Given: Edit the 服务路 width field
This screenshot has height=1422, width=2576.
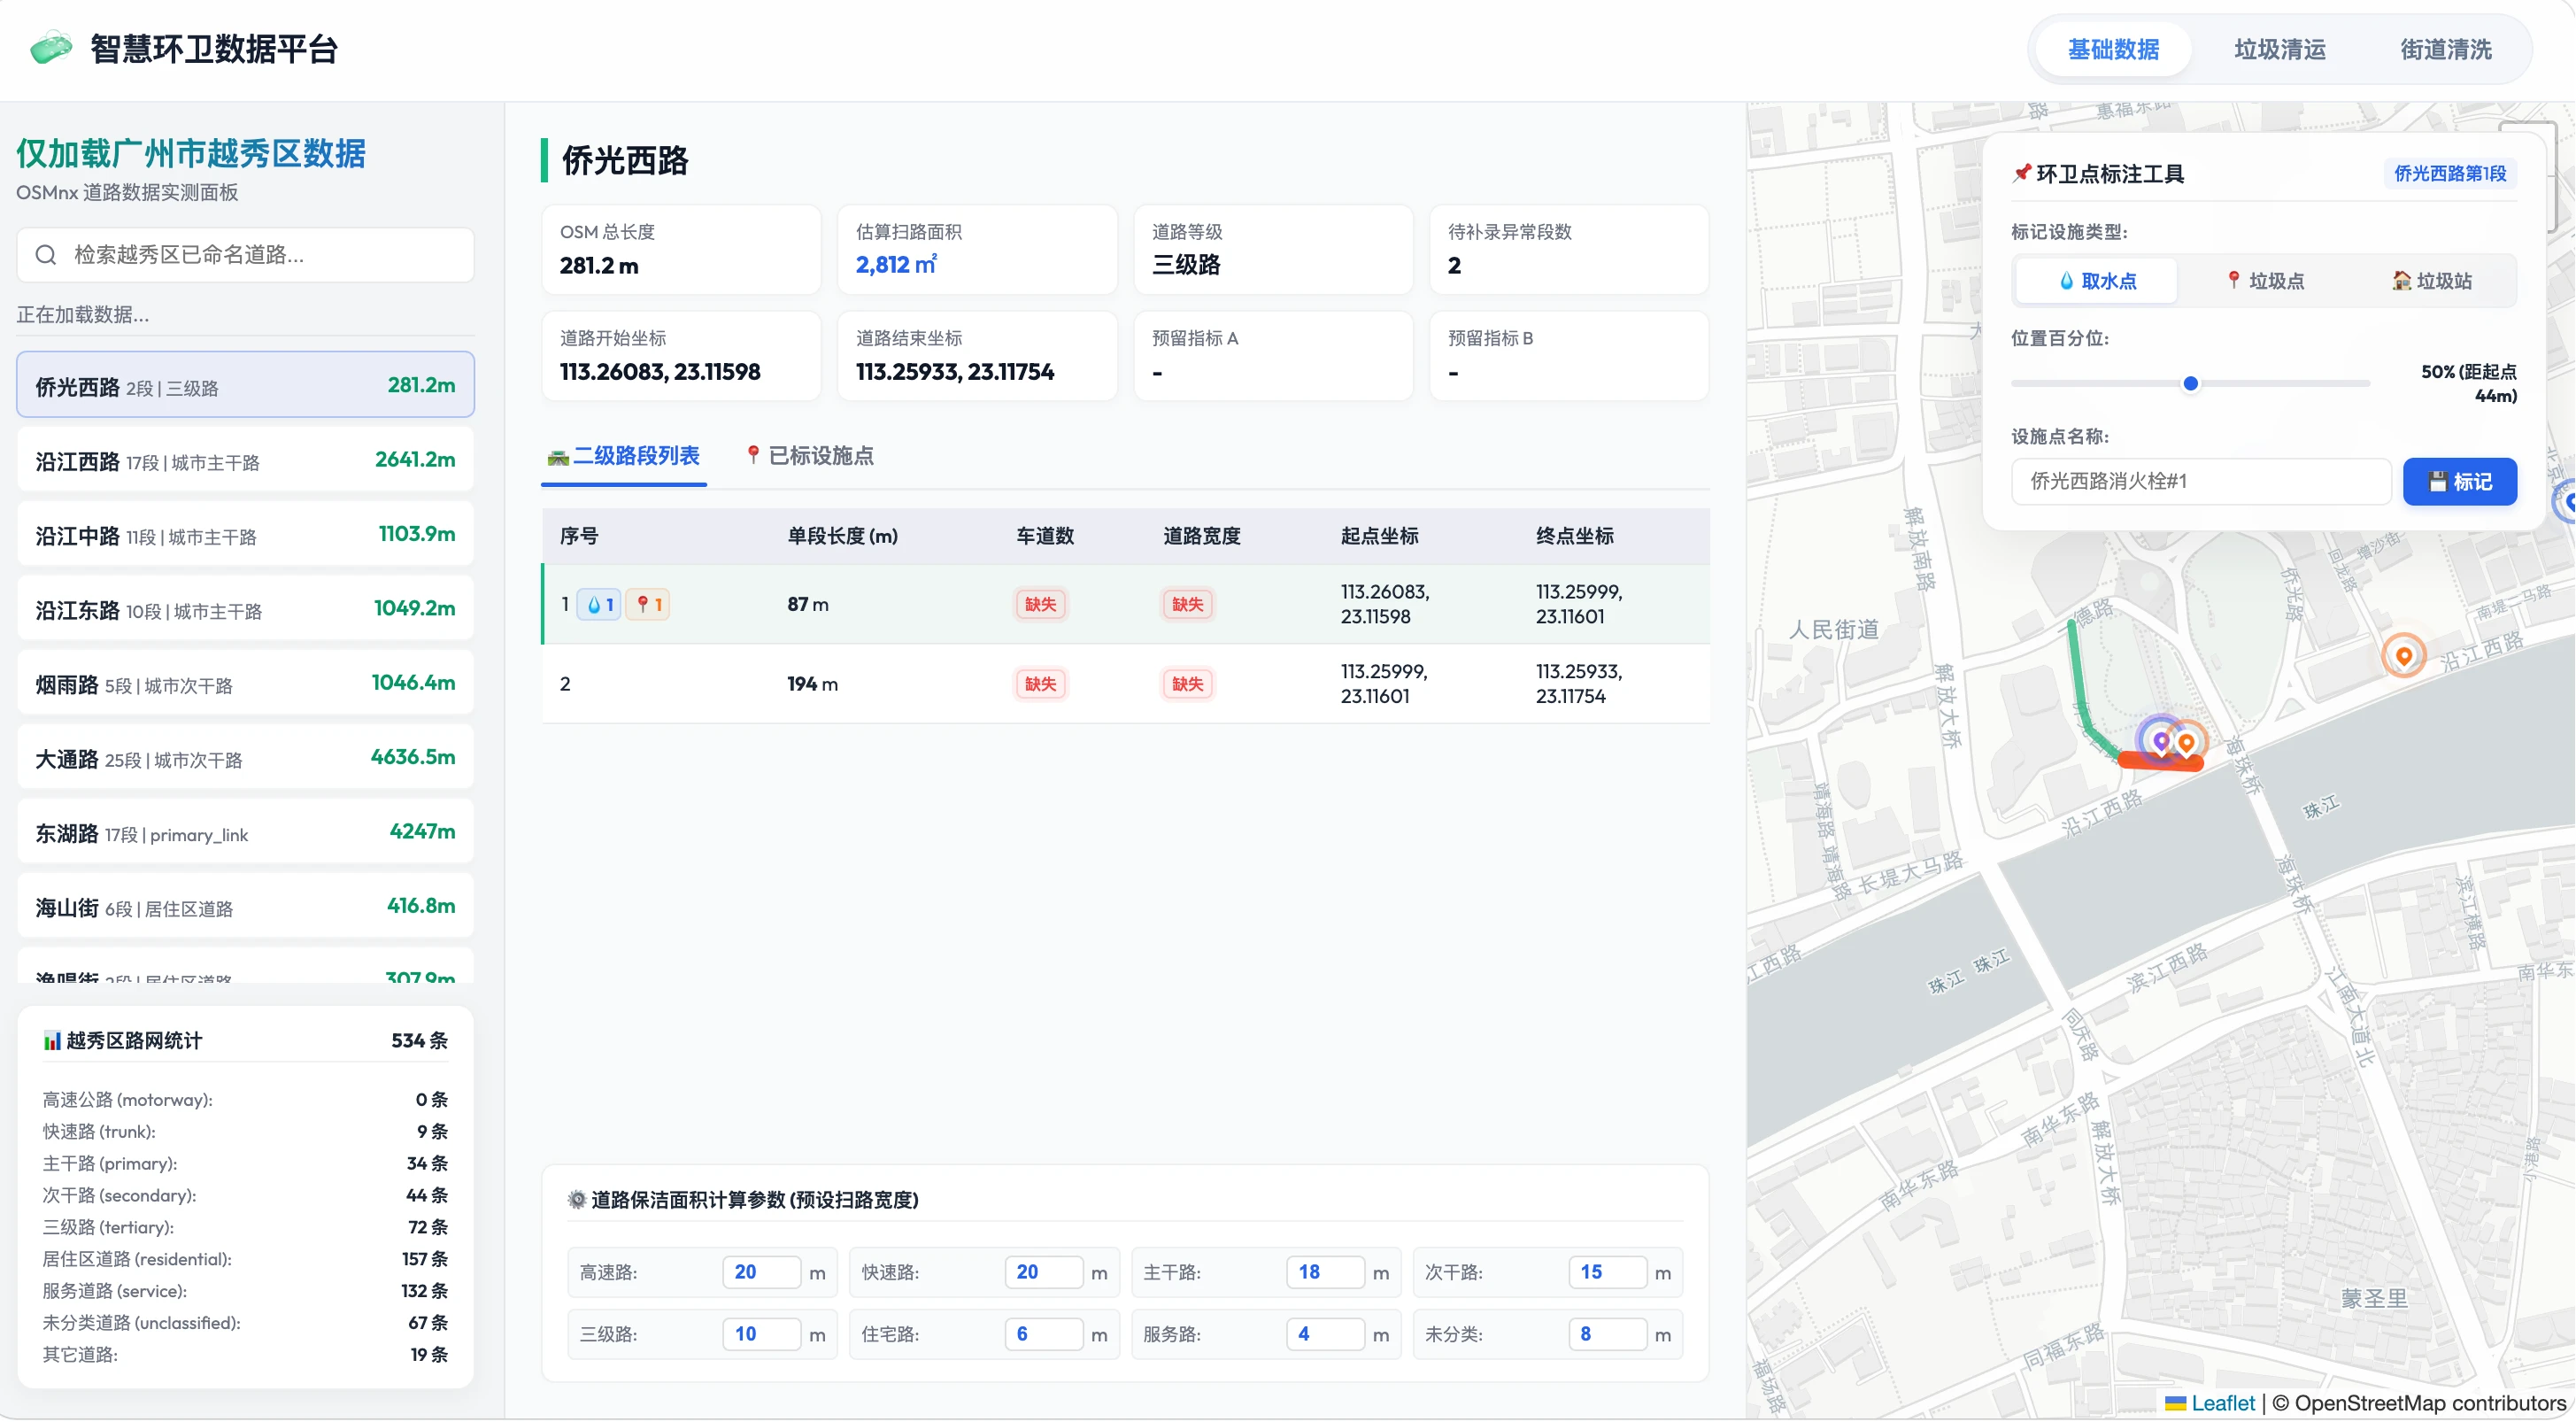Looking at the screenshot, I should point(1325,1335).
